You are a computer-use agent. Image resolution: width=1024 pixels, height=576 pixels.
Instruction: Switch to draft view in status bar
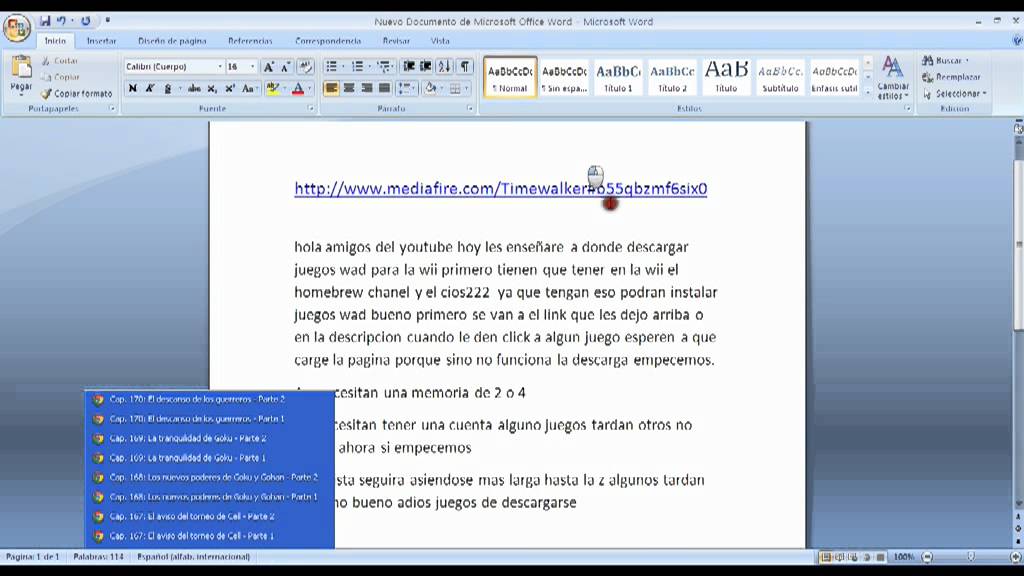tap(880, 557)
